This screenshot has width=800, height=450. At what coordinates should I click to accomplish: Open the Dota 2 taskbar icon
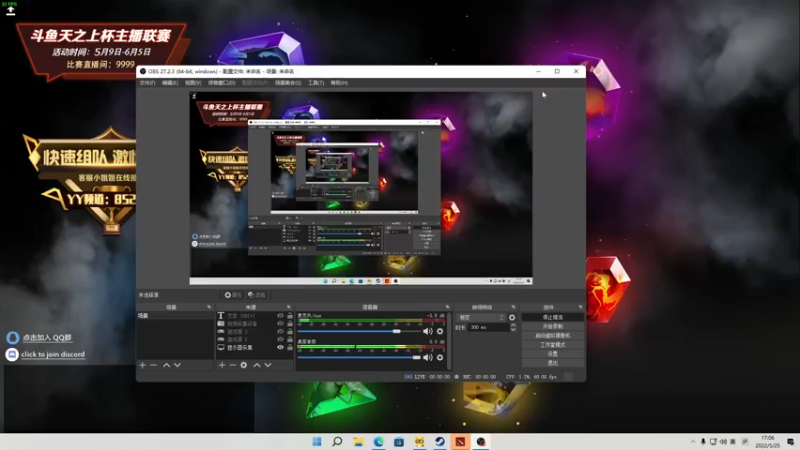click(x=460, y=441)
